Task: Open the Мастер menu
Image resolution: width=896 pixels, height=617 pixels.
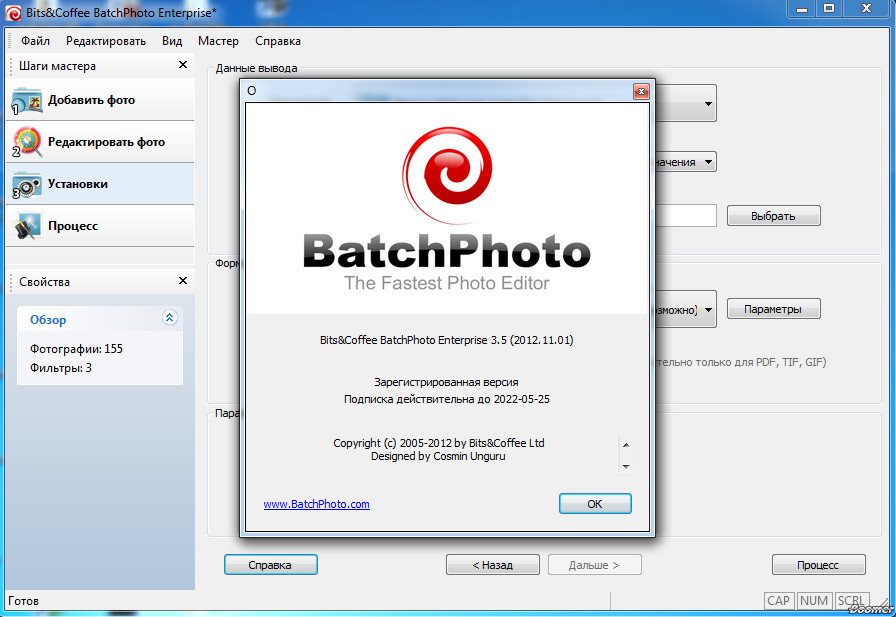Action: tap(218, 41)
